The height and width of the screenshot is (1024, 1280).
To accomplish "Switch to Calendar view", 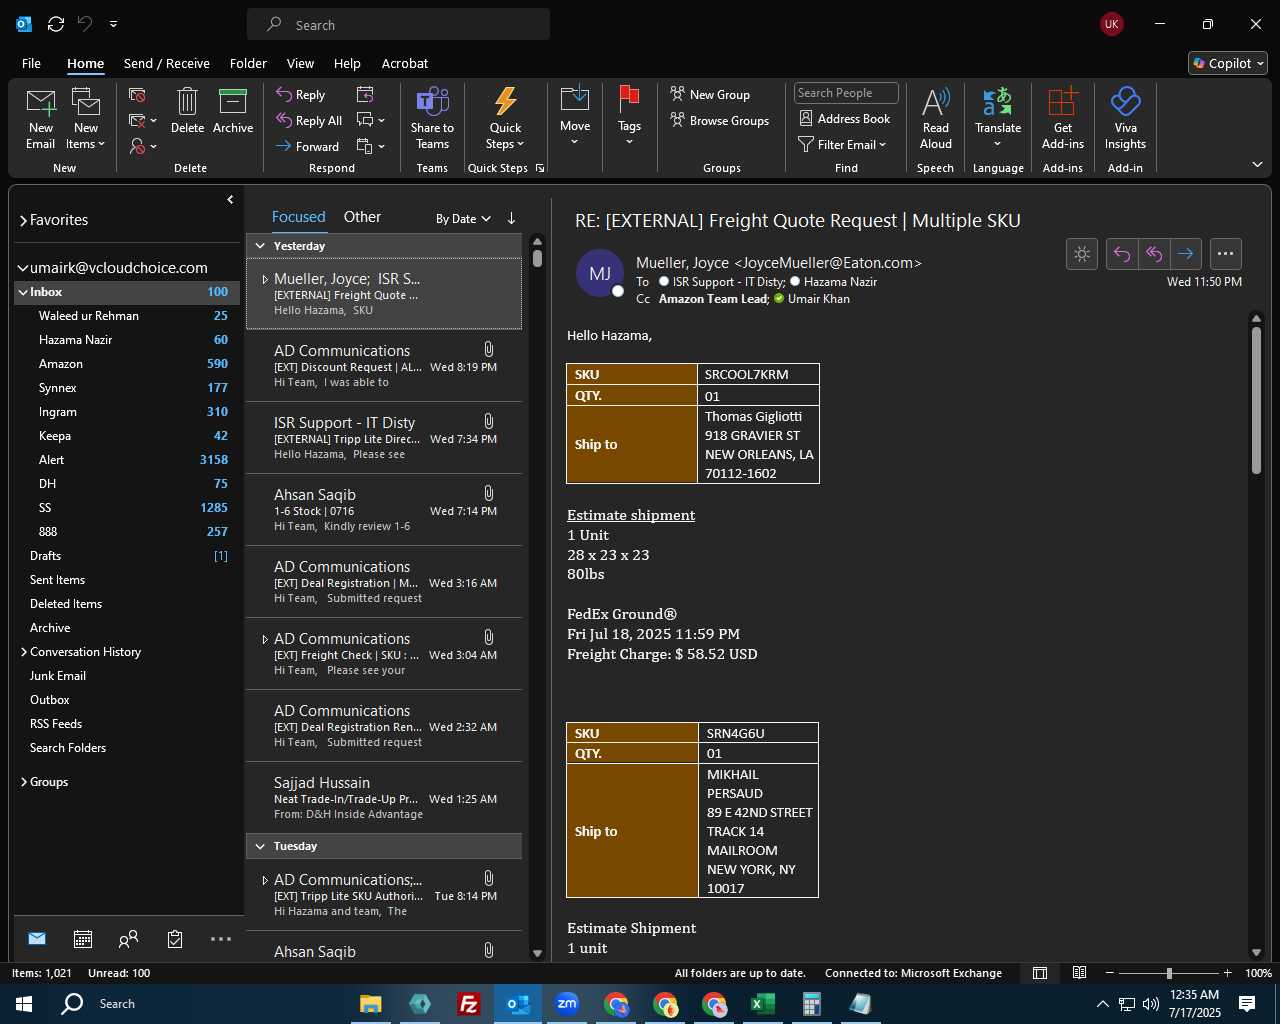I will tap(83, 938).
